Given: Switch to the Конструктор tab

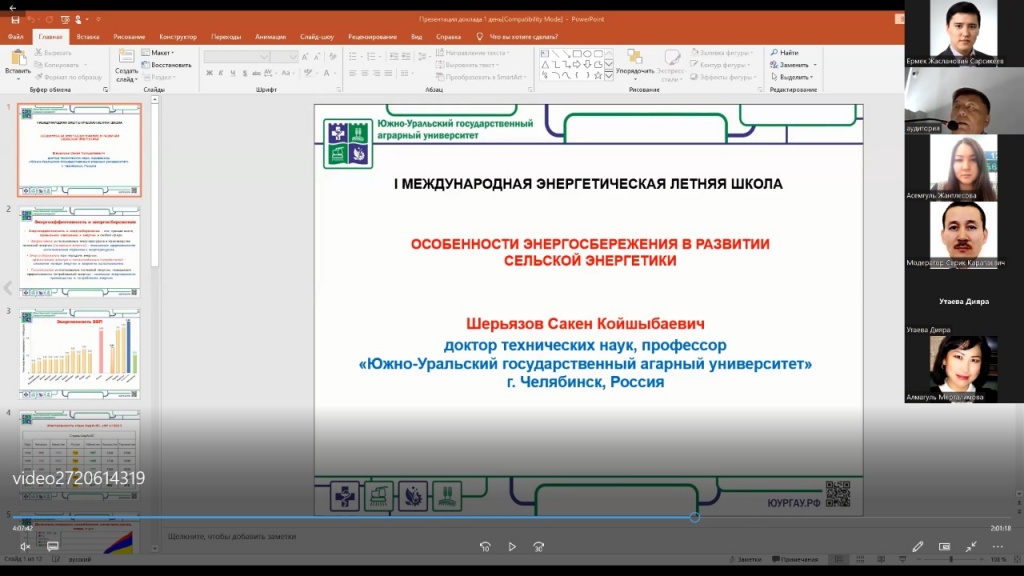Looking at the screenshot, I should [178, 37].
